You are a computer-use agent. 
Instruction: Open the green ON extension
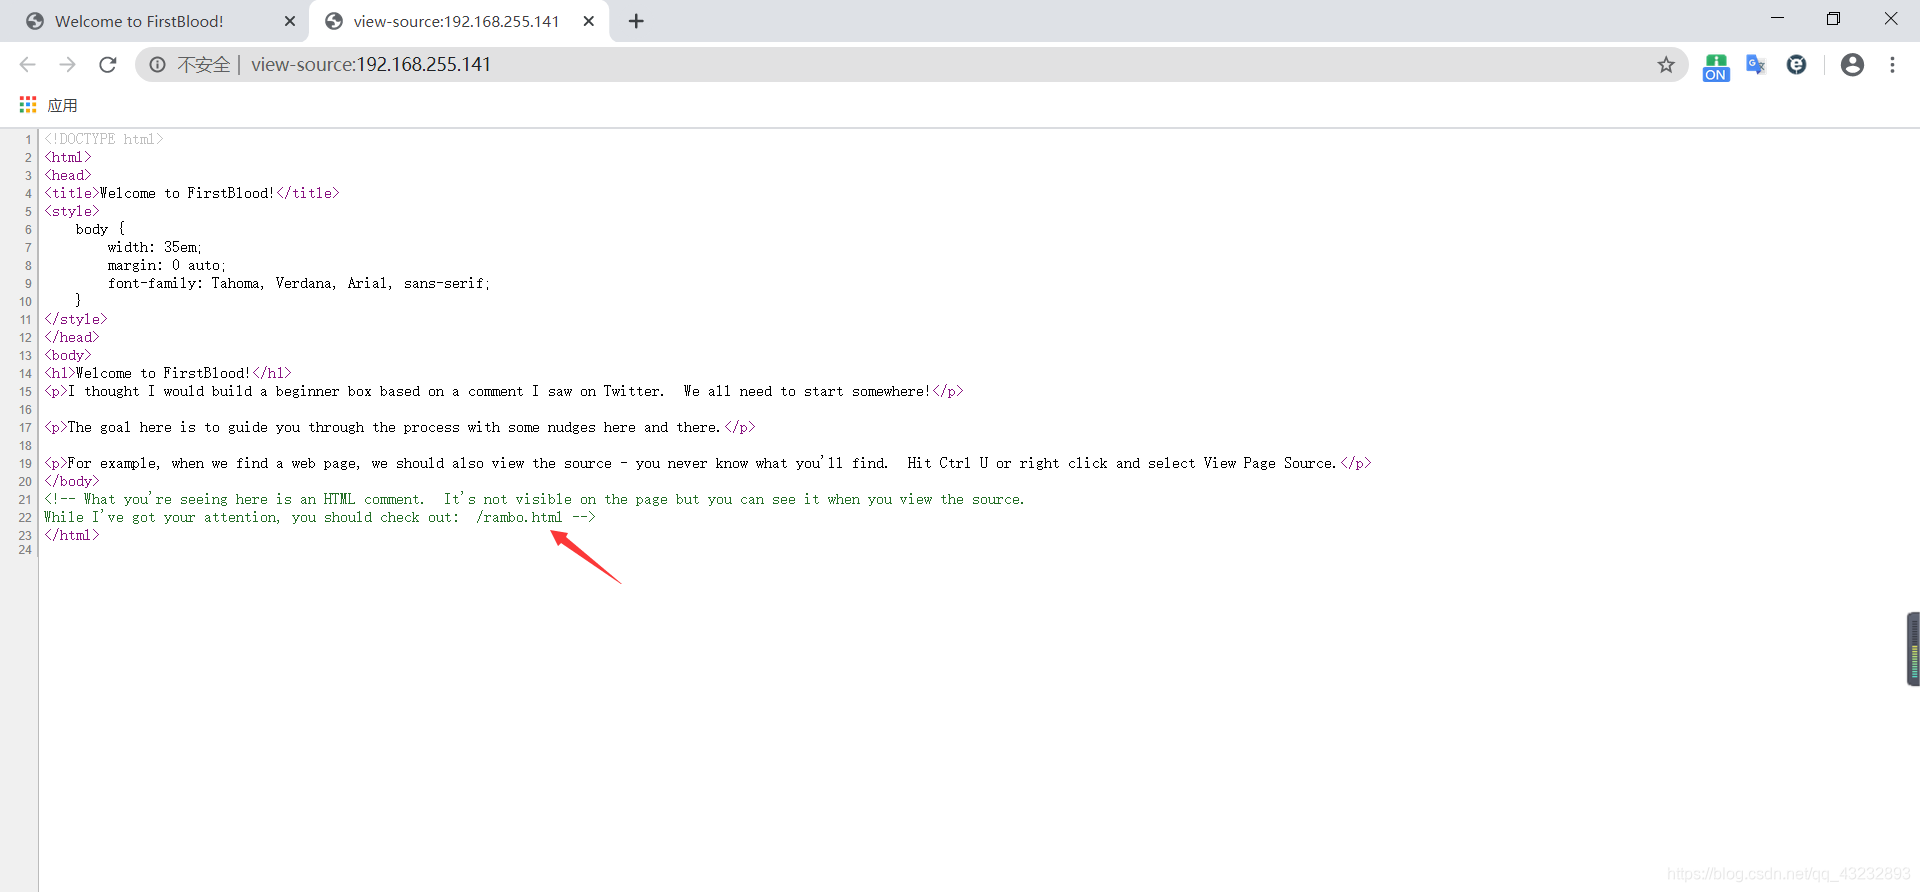[1716, 67]
